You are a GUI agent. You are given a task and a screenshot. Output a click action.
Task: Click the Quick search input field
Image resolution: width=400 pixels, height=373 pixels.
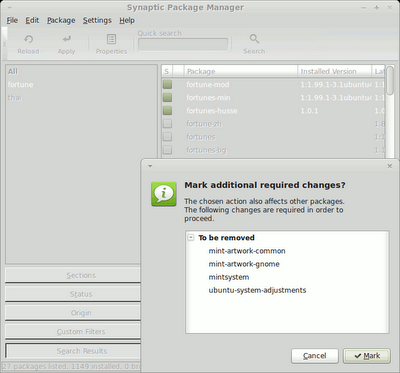click(x=183, y=44)
